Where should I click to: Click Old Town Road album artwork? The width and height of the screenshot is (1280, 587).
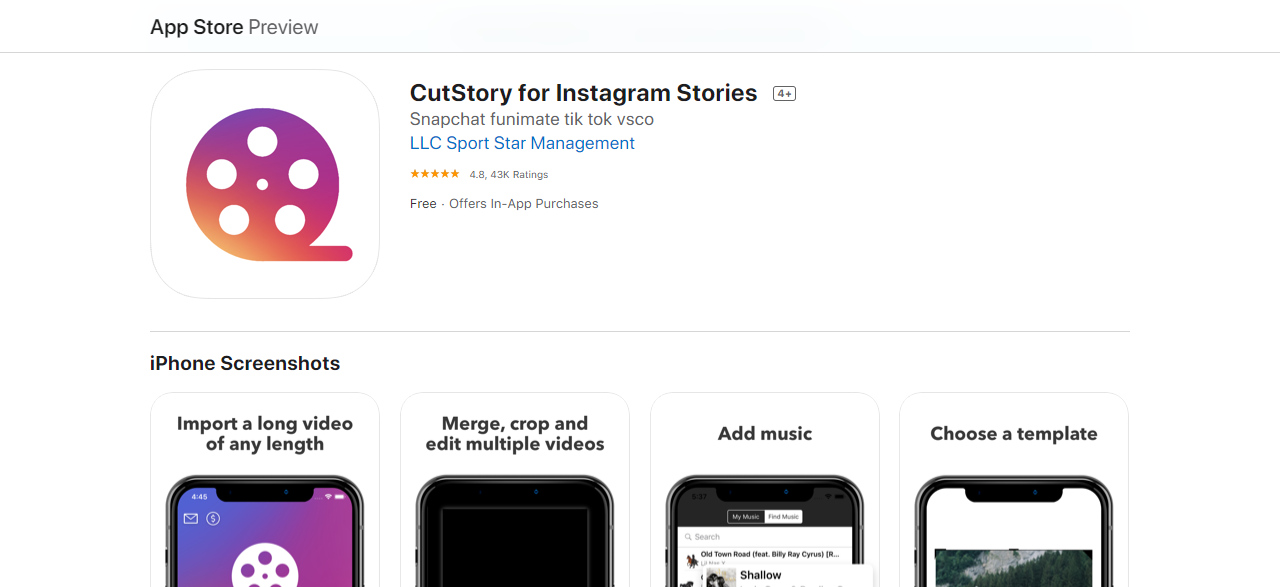point(690,558)
